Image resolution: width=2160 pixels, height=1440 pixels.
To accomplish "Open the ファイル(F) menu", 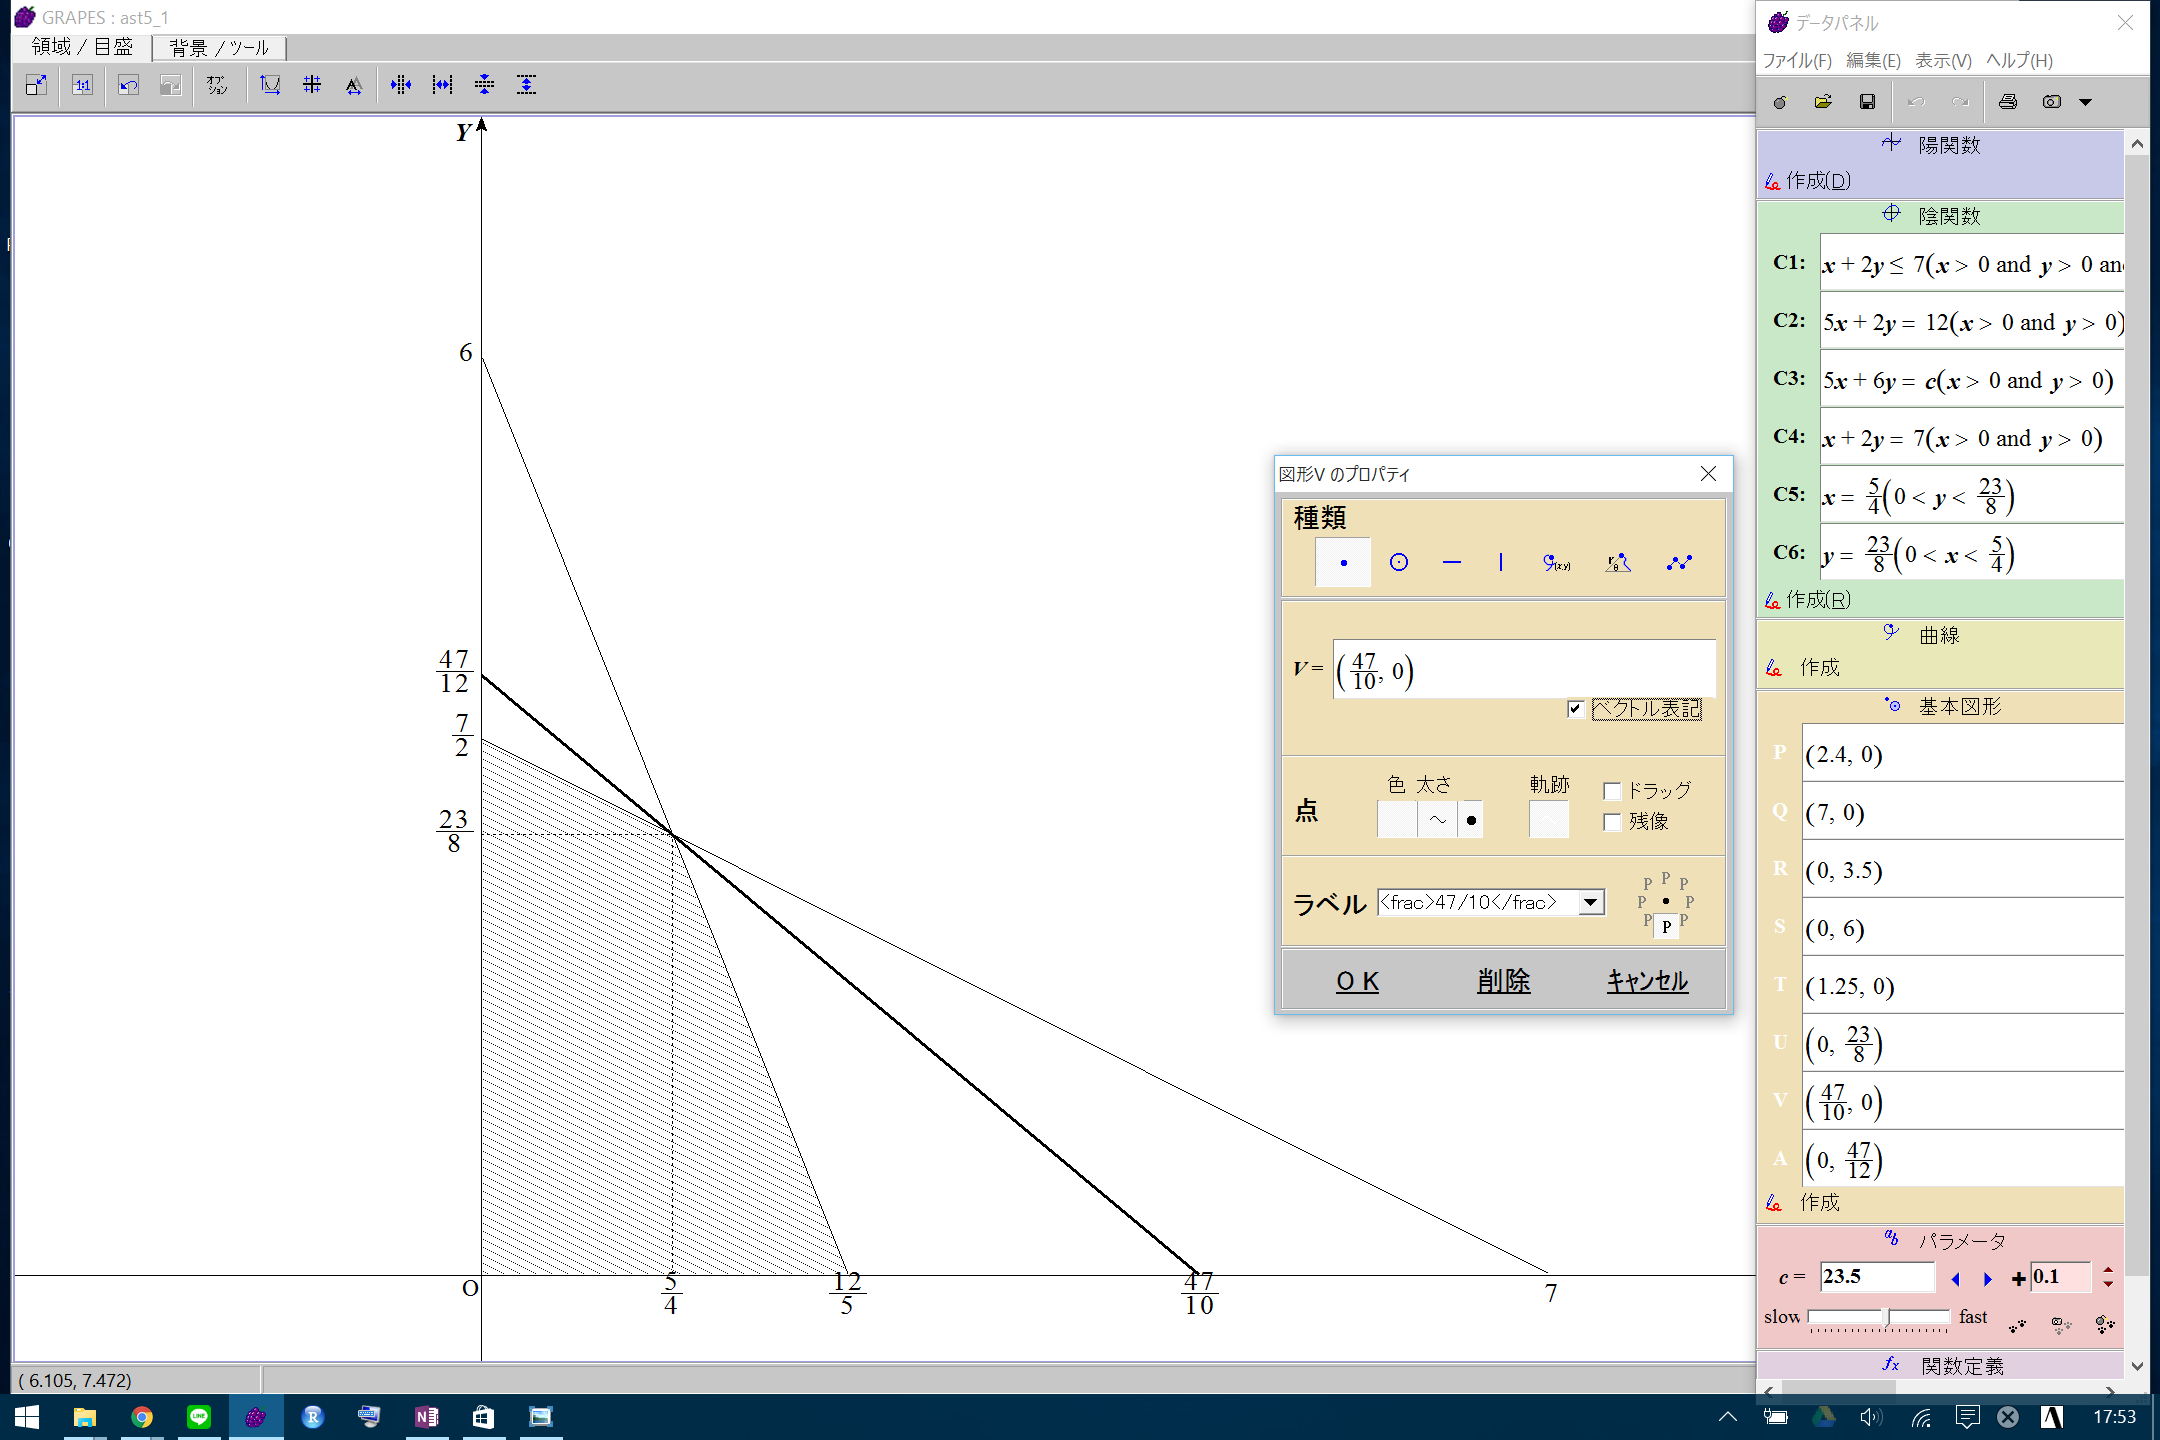I will pyautogui.click(x=1796, y=61).
